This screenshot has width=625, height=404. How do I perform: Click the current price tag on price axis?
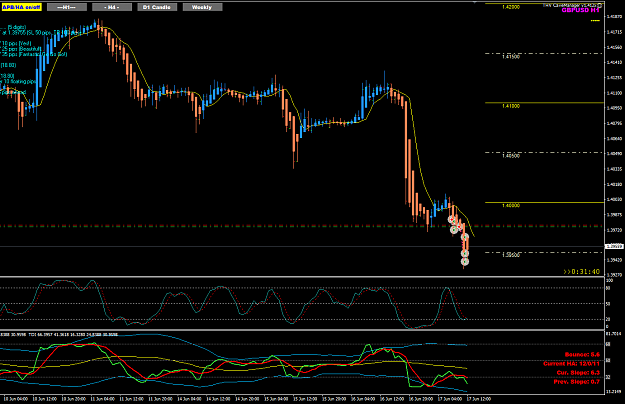(614, 246)
